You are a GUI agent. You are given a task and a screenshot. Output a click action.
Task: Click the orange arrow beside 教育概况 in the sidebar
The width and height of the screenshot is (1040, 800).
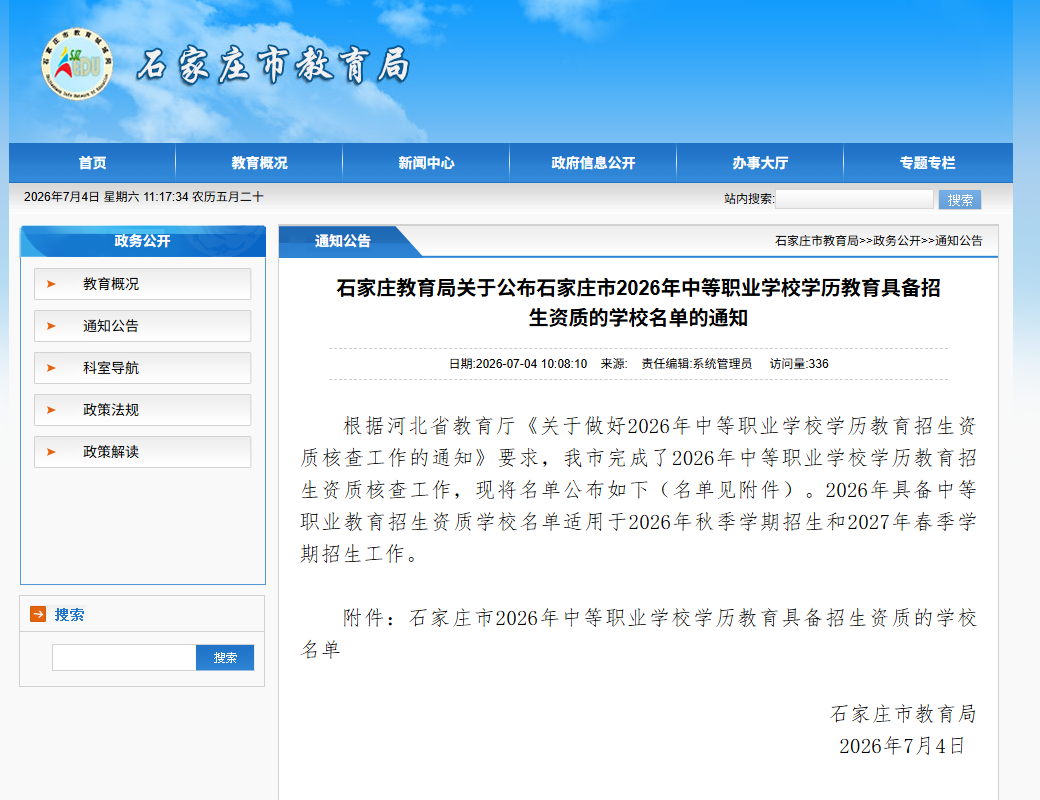pyautogui.click(x=51, y=284)
